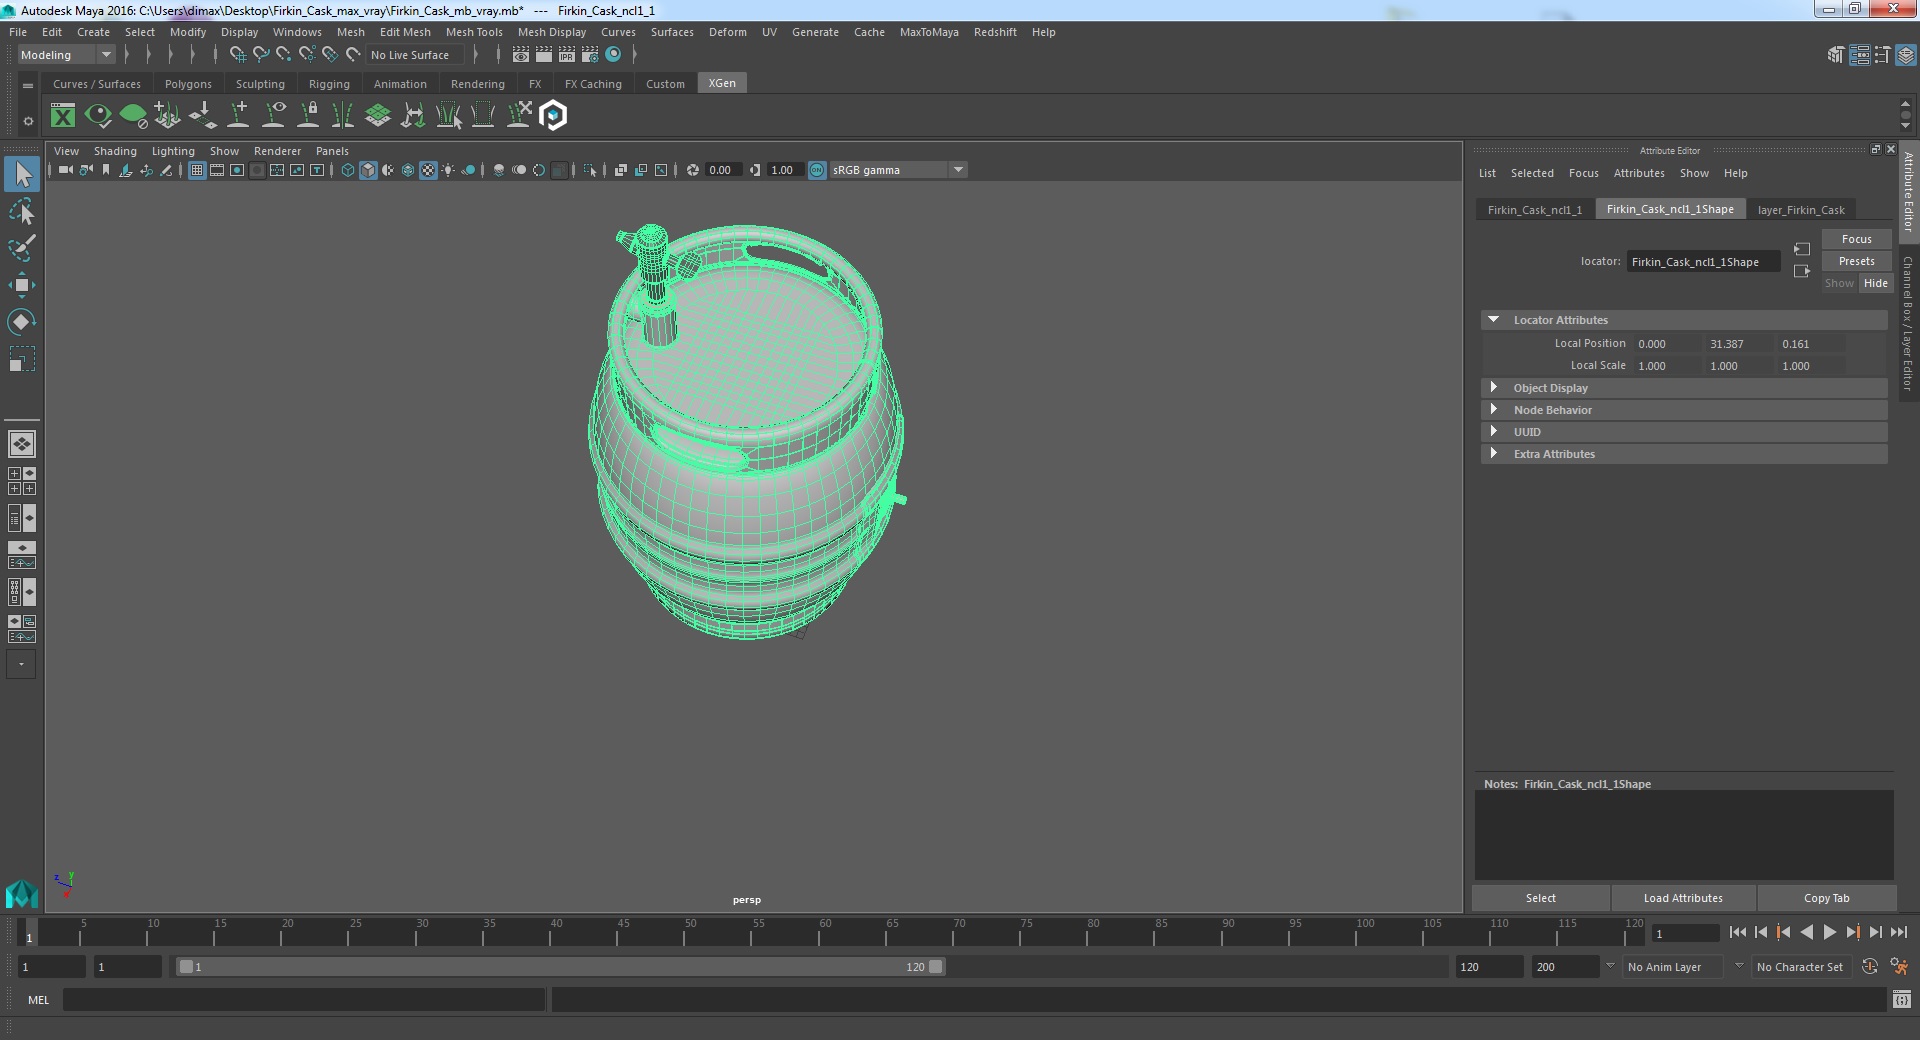The height and width of the screenshot is (1040, 1920).
Task: Click the Focus button
Action: pyautogui.click(x=1856, y=239)
